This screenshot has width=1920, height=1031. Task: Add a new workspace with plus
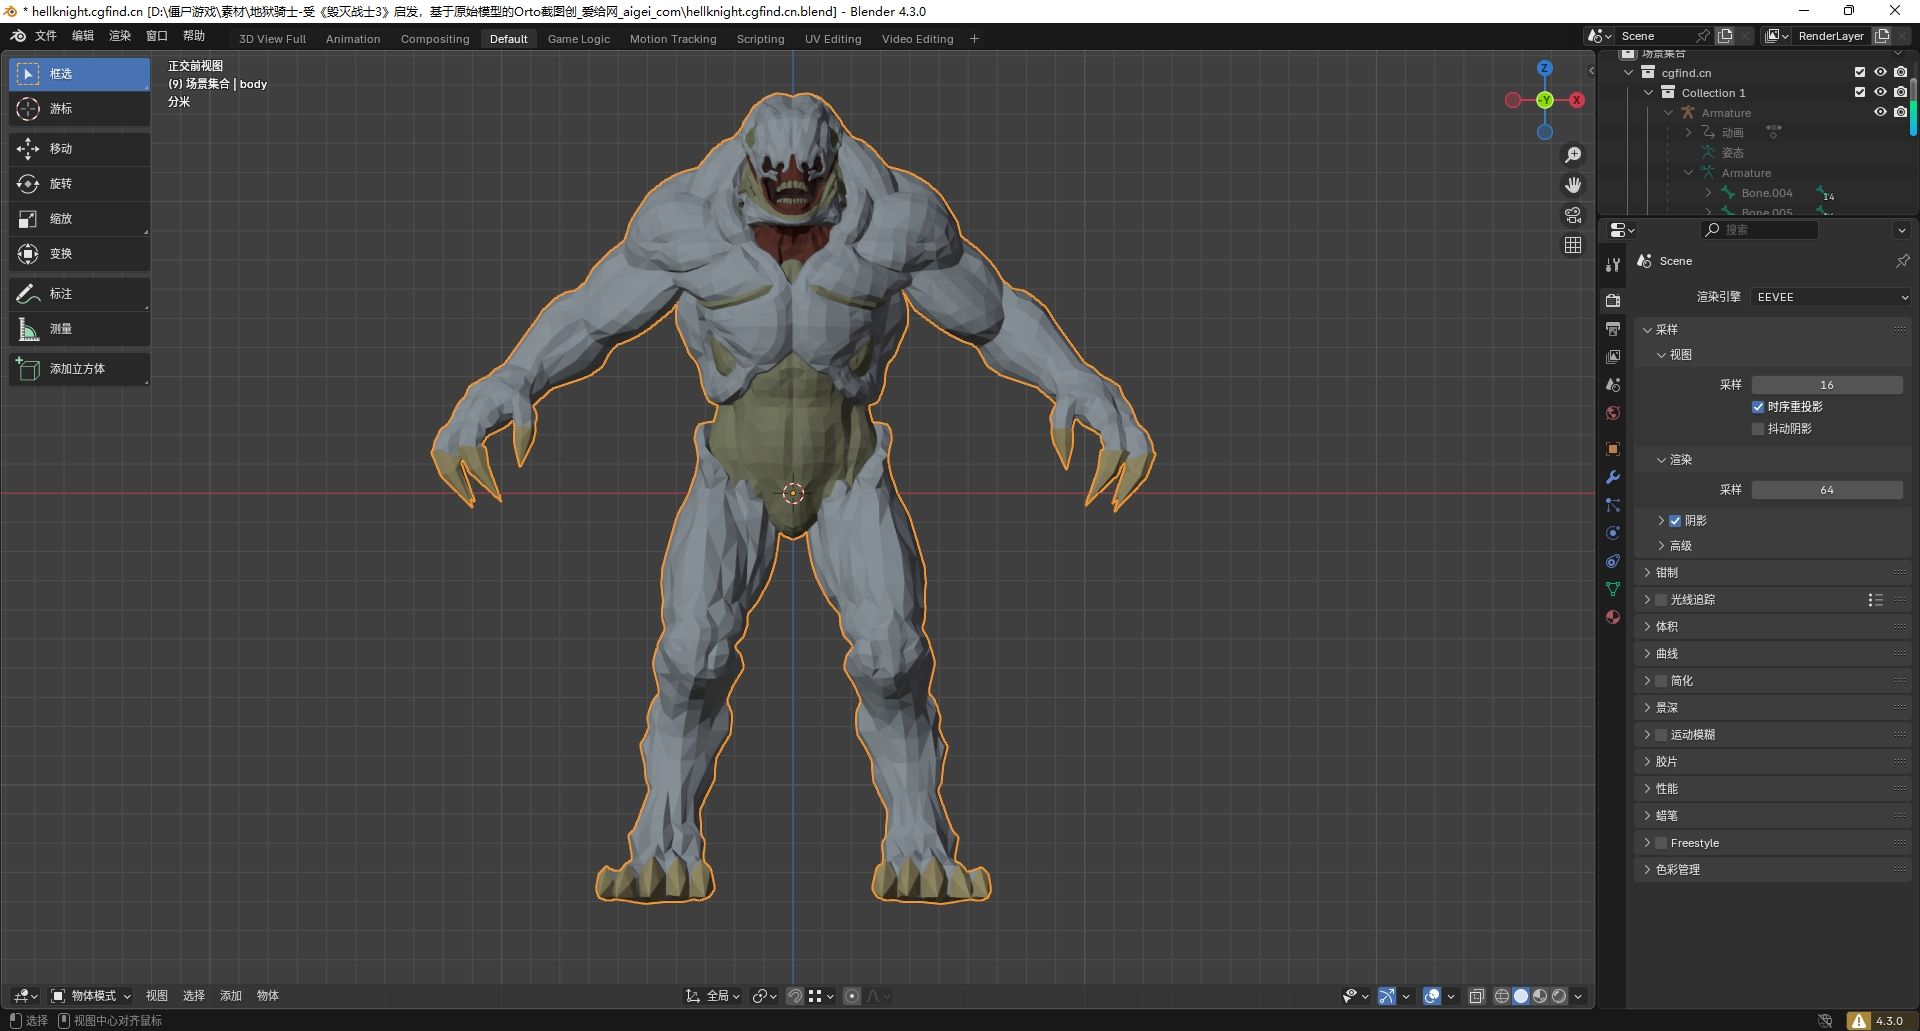click(974, 39)
